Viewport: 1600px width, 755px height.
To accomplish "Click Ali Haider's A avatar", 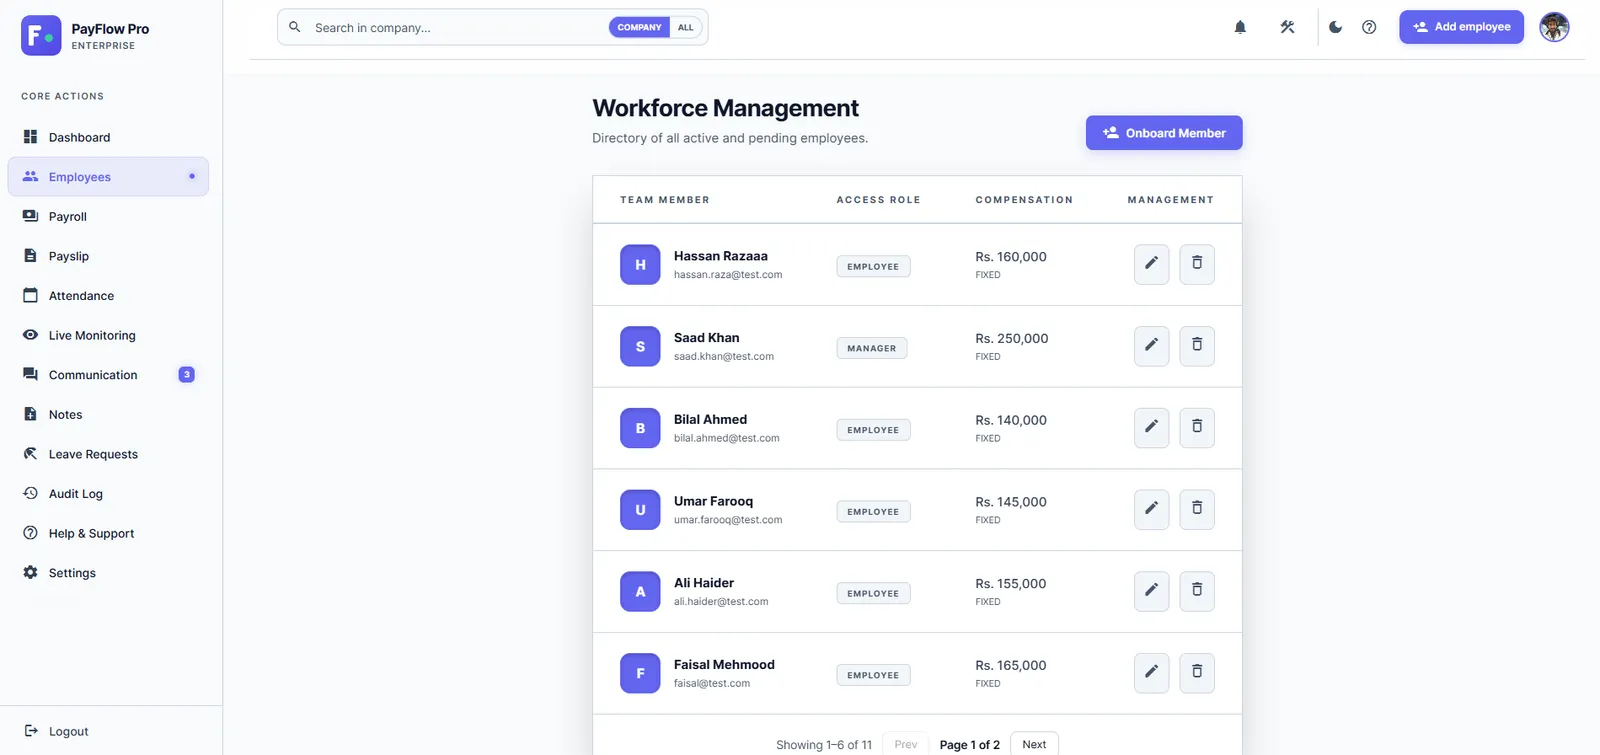I will [x=640, y=592].
